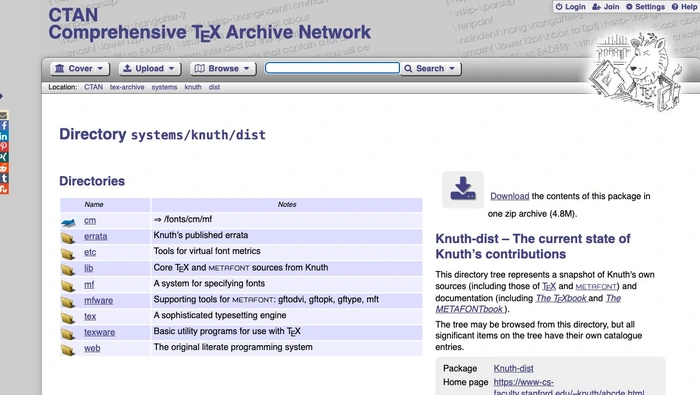Go to knuth in the breadcrumb
Viewport: 700px width, 395px height.
(193, 87)
